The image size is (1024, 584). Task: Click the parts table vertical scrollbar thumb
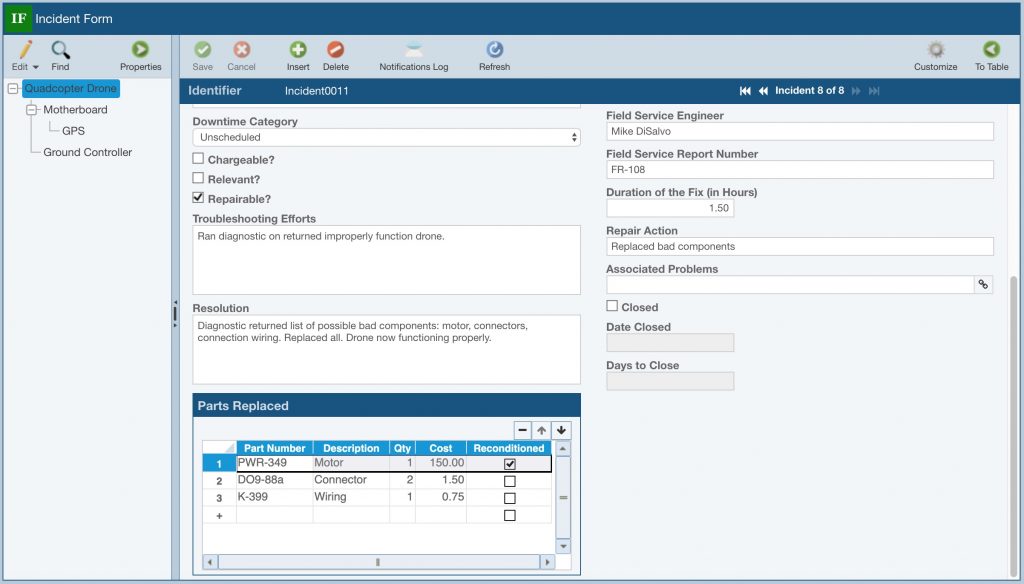563,498
